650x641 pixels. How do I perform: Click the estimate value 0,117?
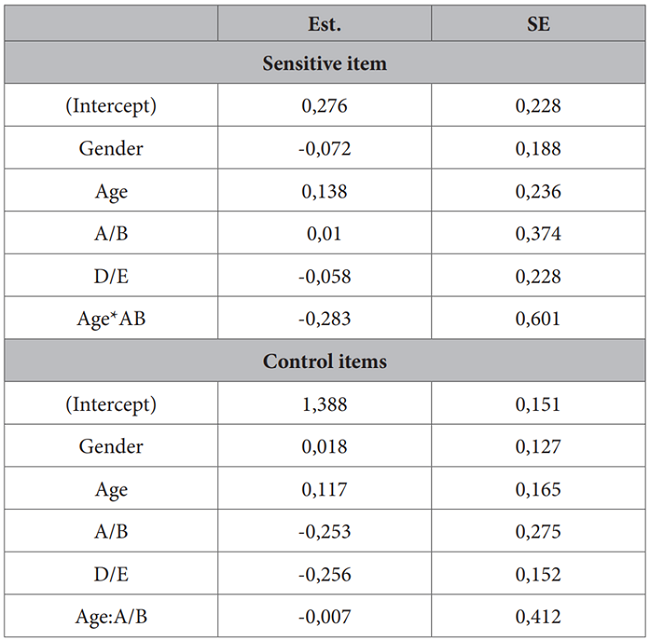(324, 489)
